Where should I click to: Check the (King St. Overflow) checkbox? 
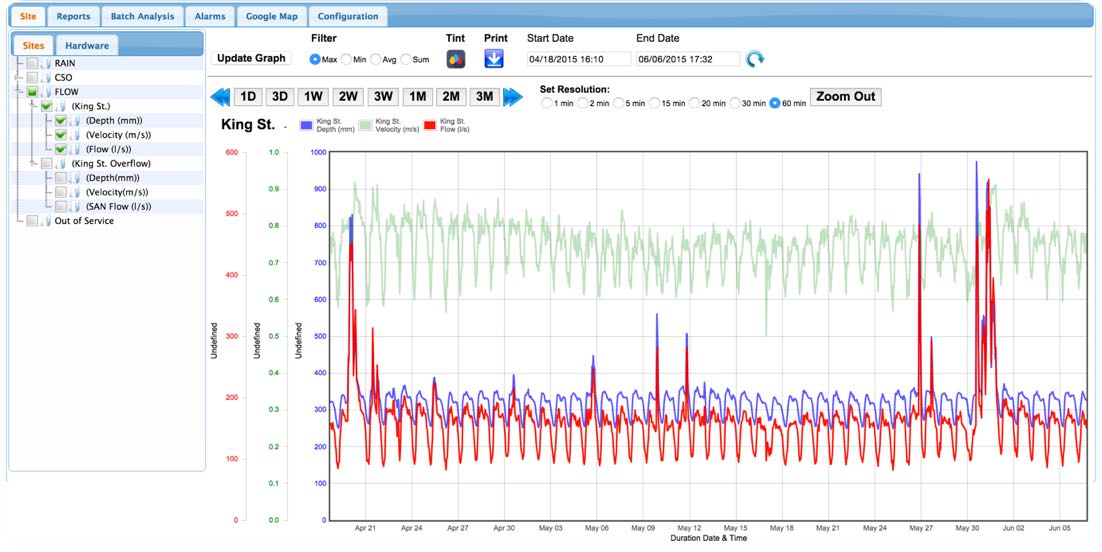click(46, 164)
